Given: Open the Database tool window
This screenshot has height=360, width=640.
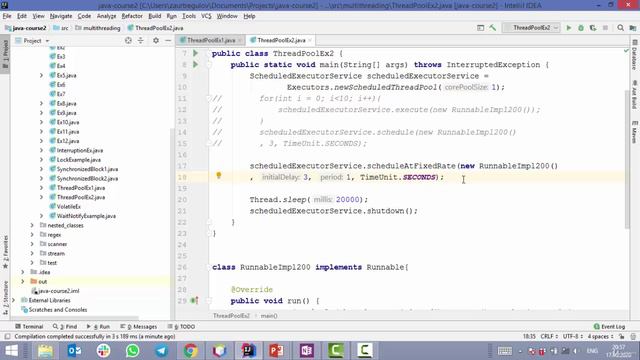Looking at the screenshot, I should [x=635, y=55].
